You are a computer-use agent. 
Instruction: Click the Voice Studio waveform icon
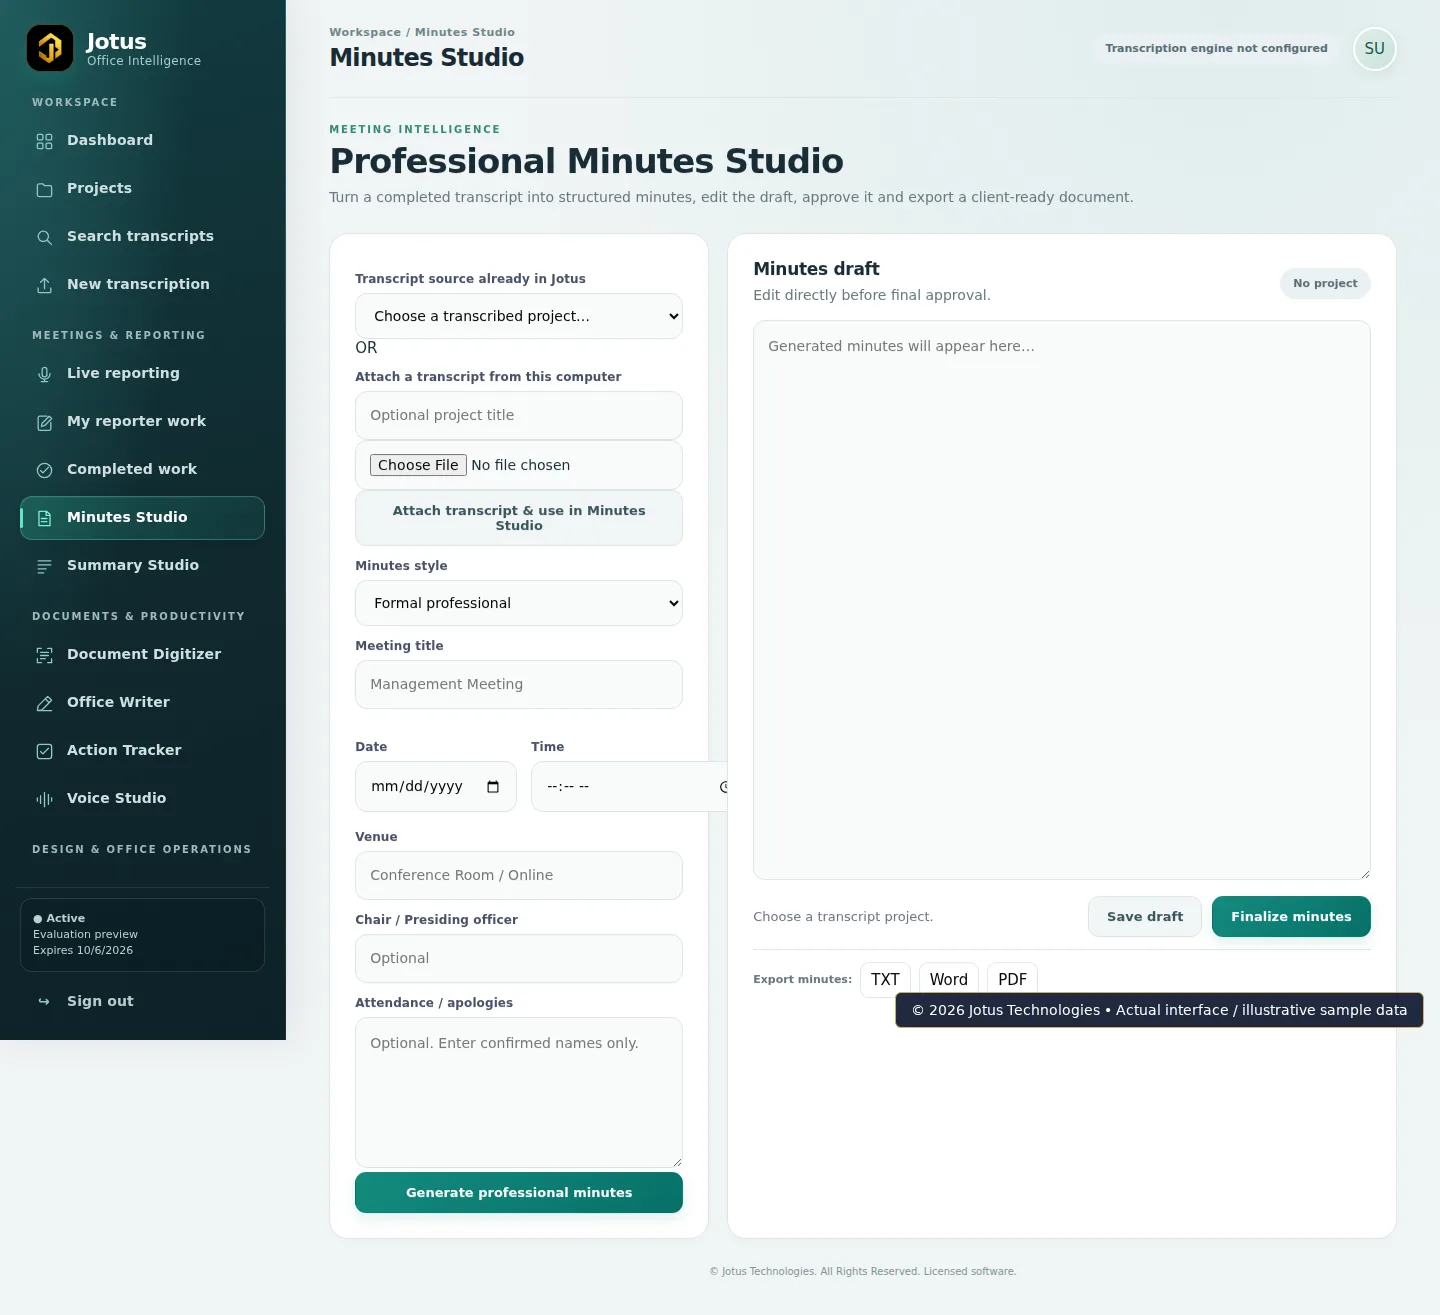(x=44, y=799)
